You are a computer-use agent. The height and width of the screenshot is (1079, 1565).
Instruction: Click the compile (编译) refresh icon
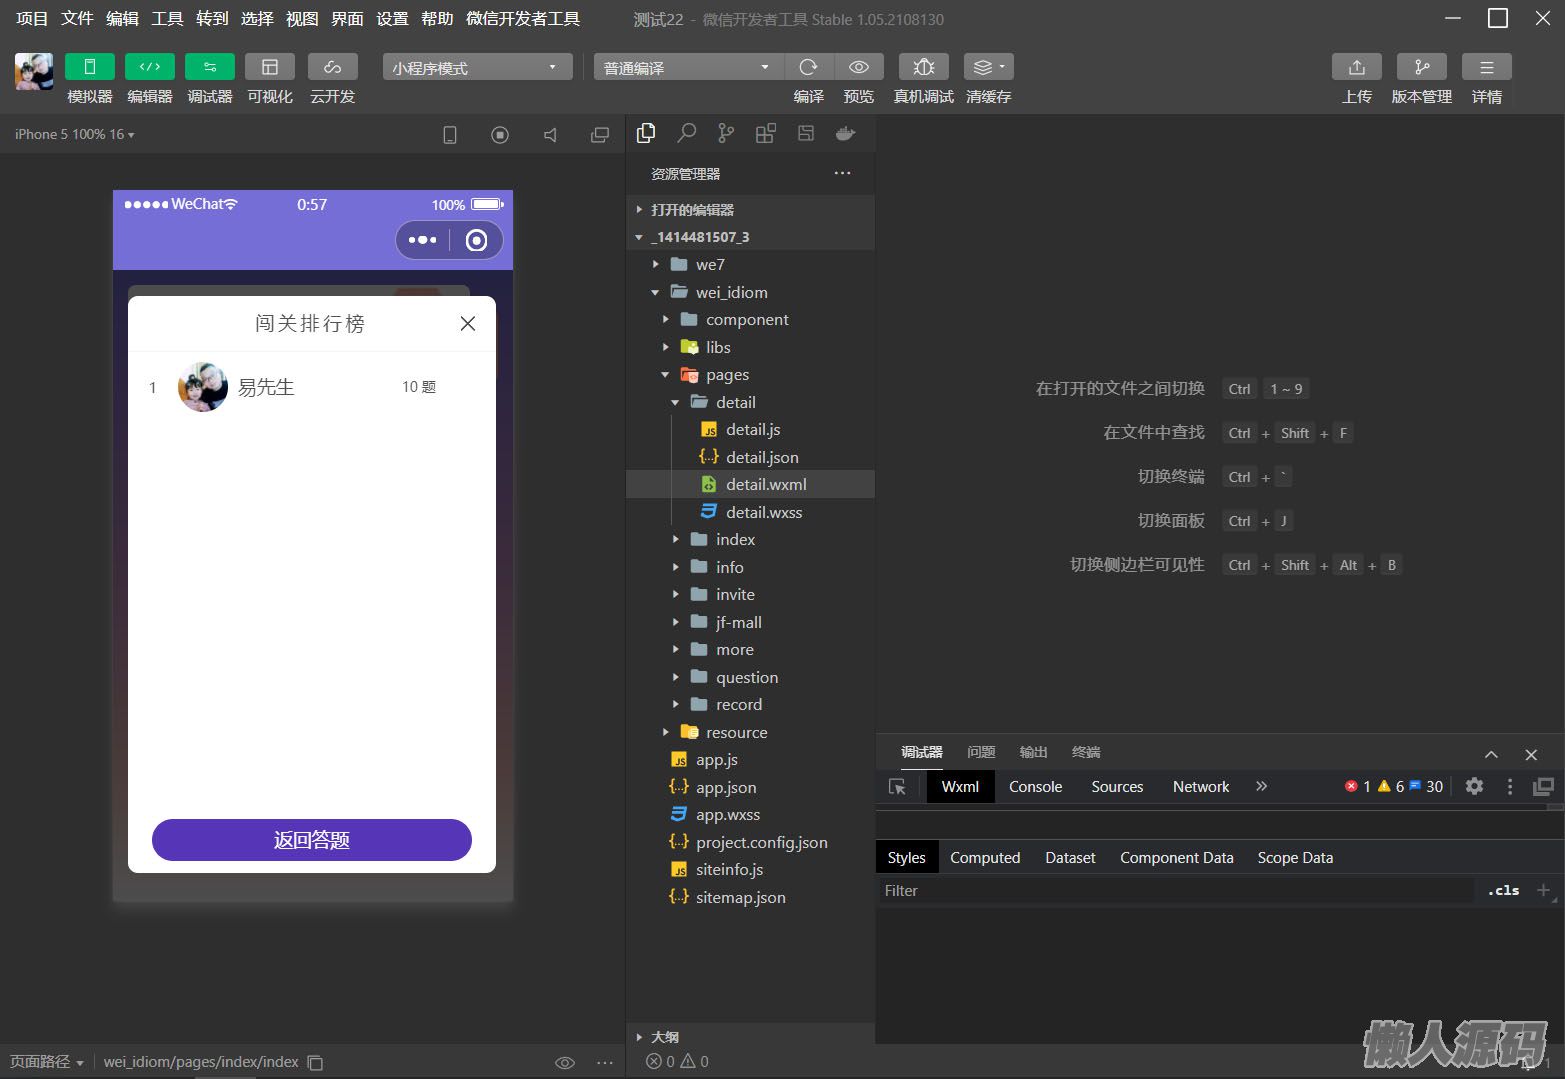pyautogui.click(x=808, y=67)
